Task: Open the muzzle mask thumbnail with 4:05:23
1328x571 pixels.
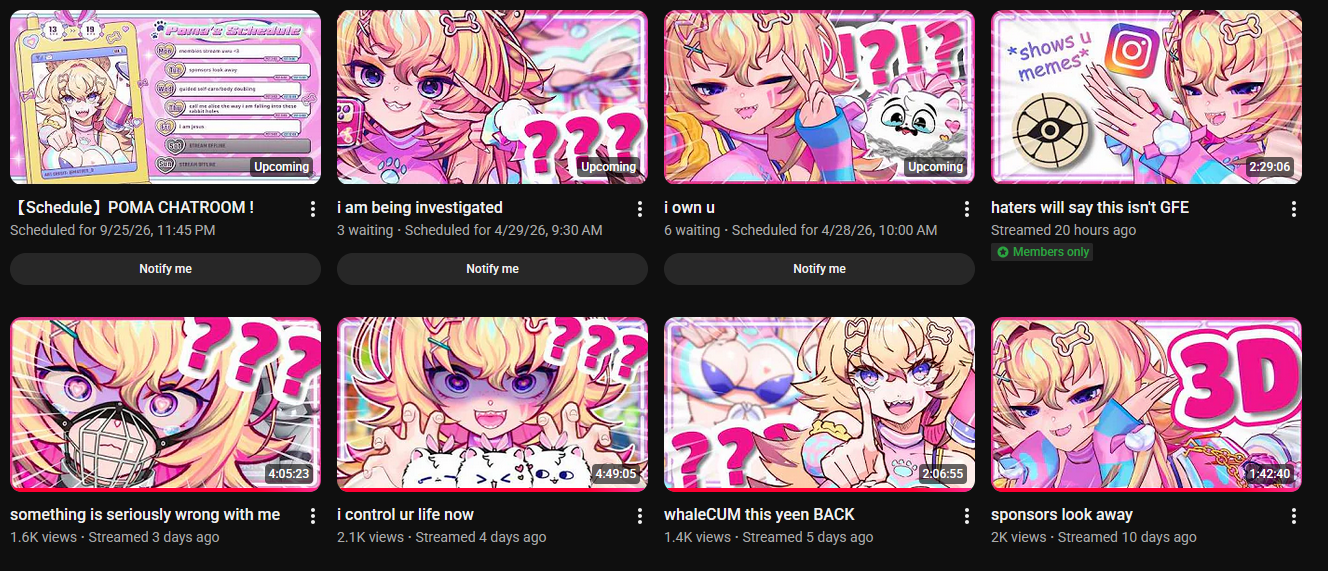Action: click(165, 404)
